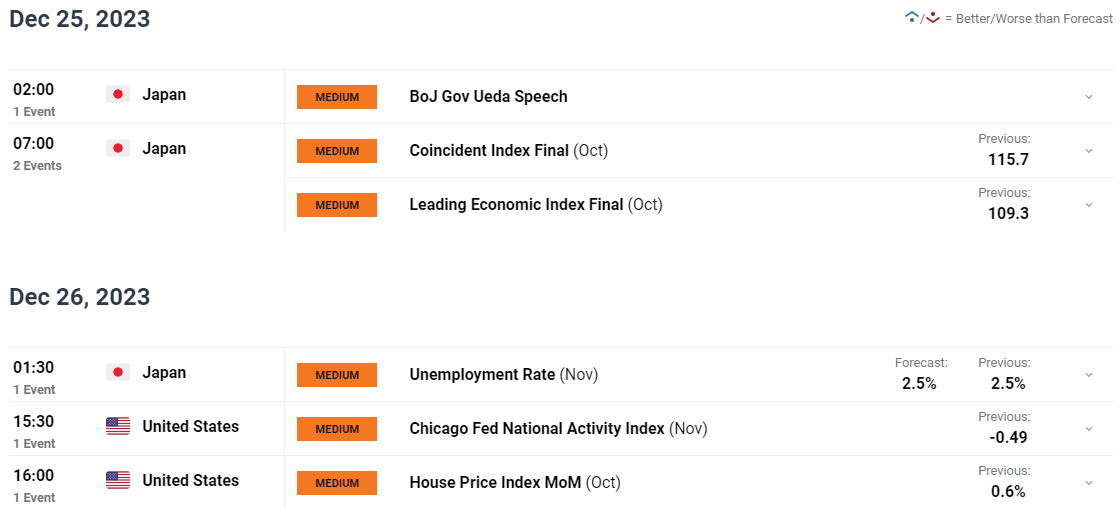
Task: Expand Coincident Index Final row chevron
Action: coord(1089,151)
